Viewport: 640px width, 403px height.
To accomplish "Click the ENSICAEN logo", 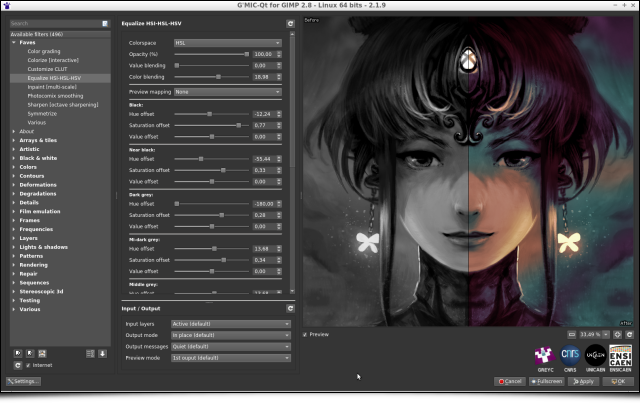I will [620, 356].
